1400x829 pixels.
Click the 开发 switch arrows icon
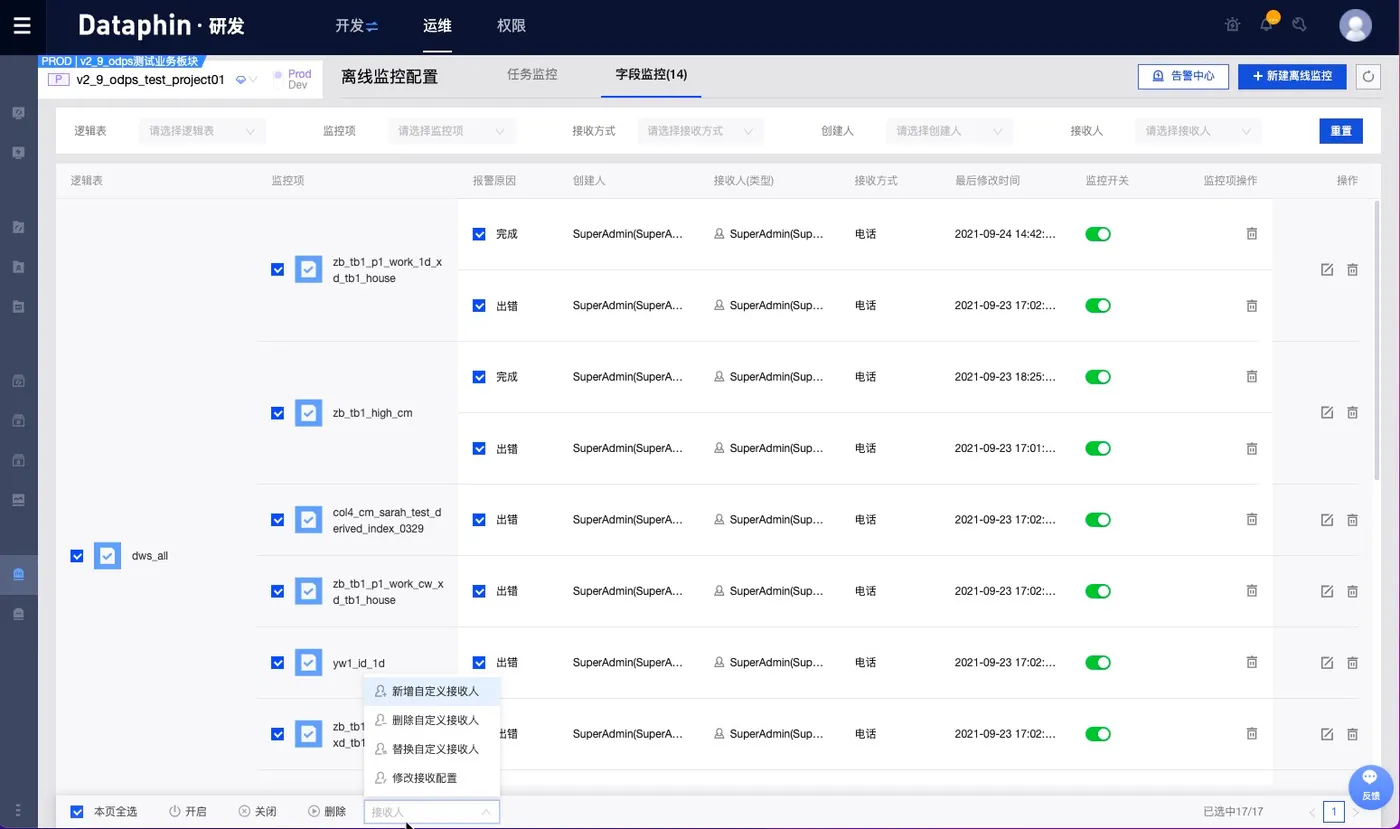[372, 26]
